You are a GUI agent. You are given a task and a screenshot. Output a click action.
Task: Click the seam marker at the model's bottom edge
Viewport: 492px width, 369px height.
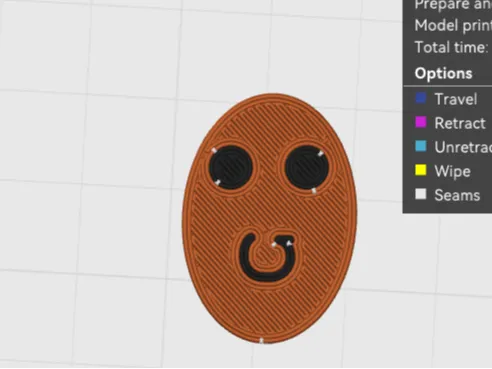261,340
